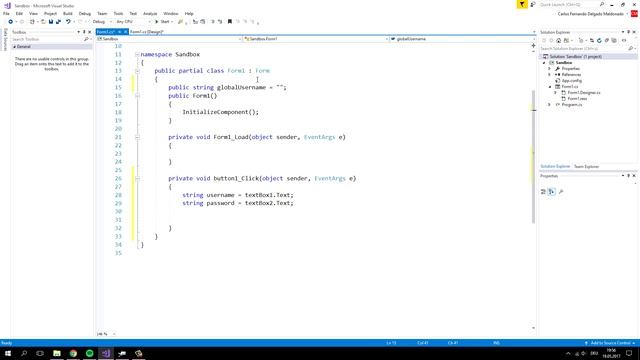Click the Toolbox search magnifier icon
The image size is (640, 360).
point(86,39)
